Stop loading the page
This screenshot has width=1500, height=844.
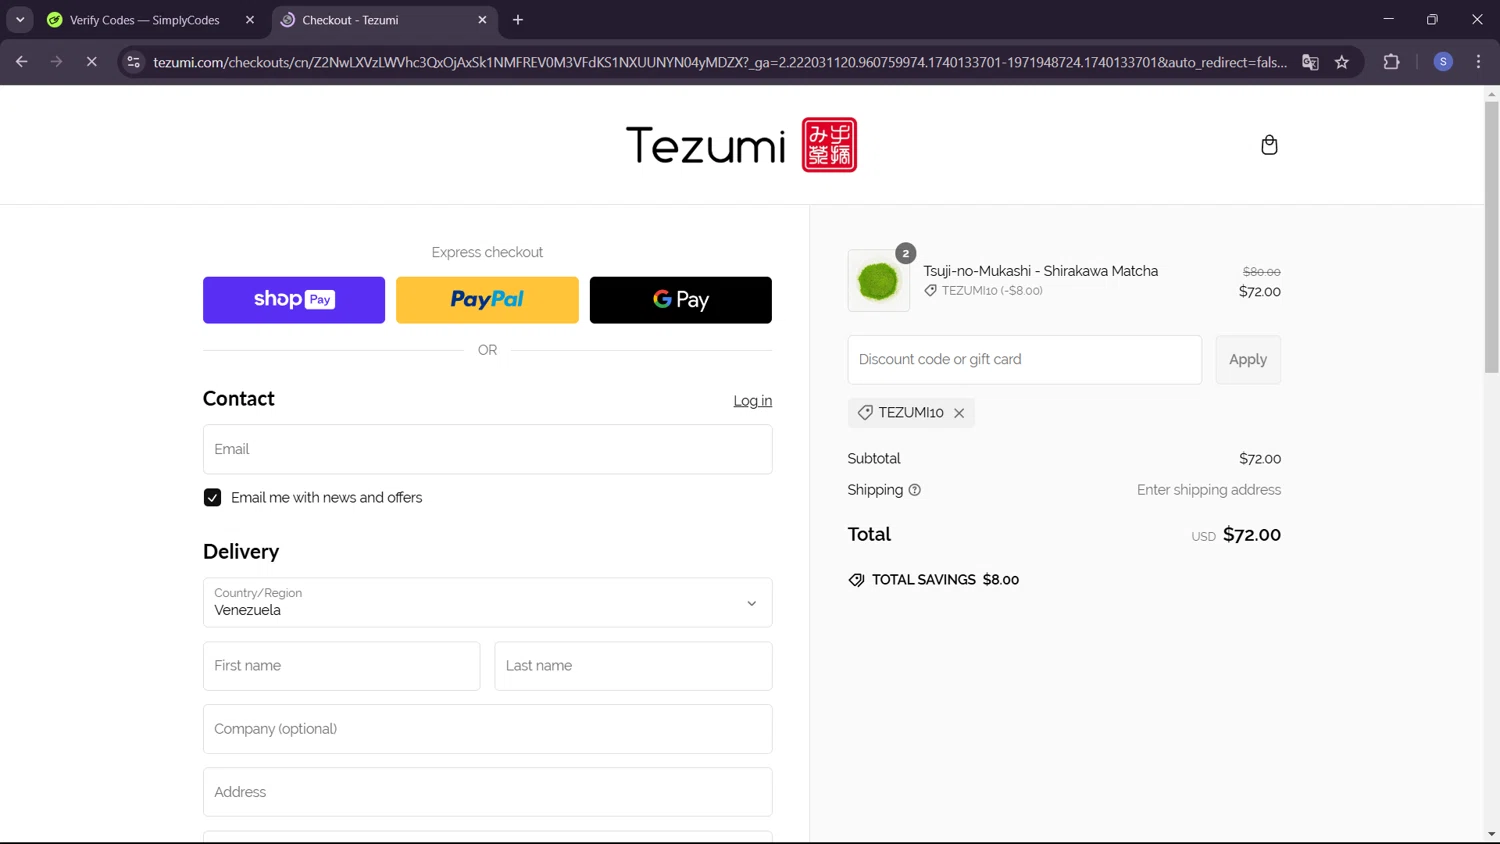pyautogui.click(x=91, y=62)
